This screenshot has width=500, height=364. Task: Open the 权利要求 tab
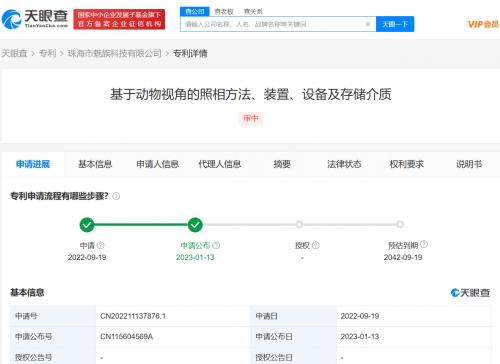click(407, 164)
